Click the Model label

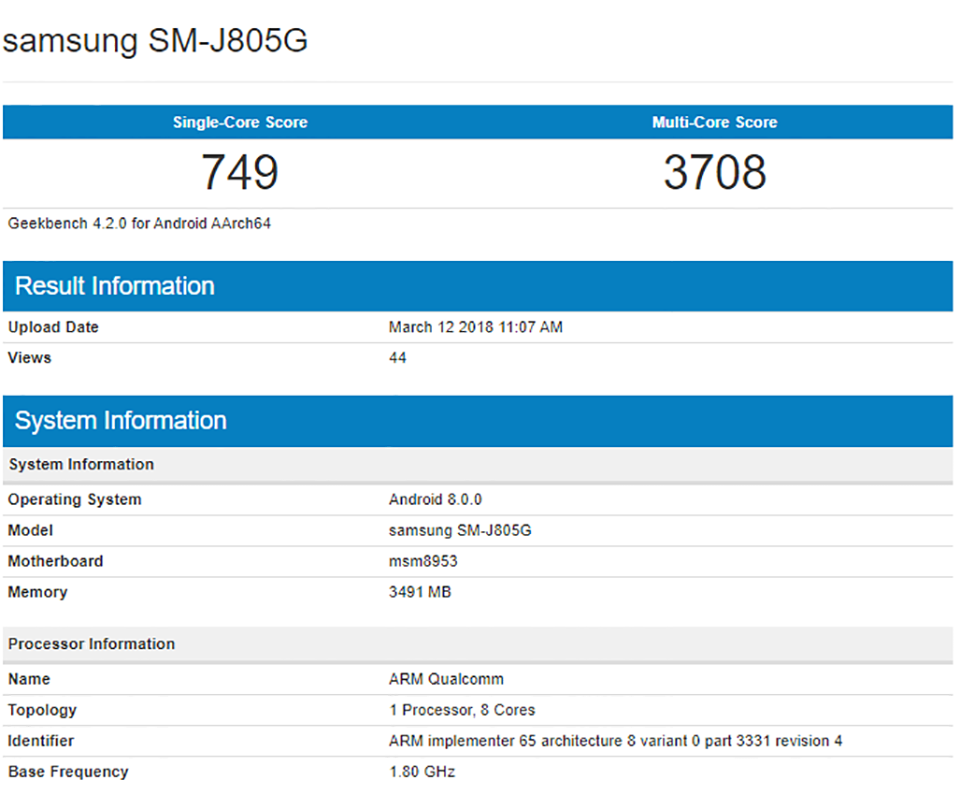click(30, 530)
